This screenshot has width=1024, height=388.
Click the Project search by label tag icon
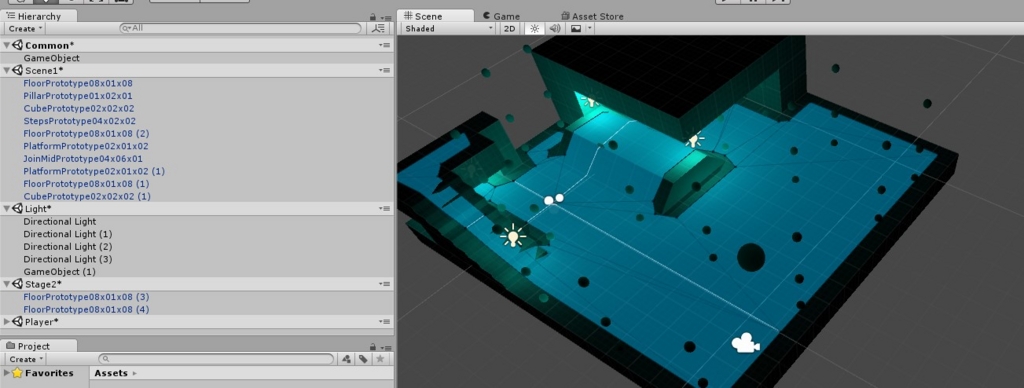click(363, 359)
